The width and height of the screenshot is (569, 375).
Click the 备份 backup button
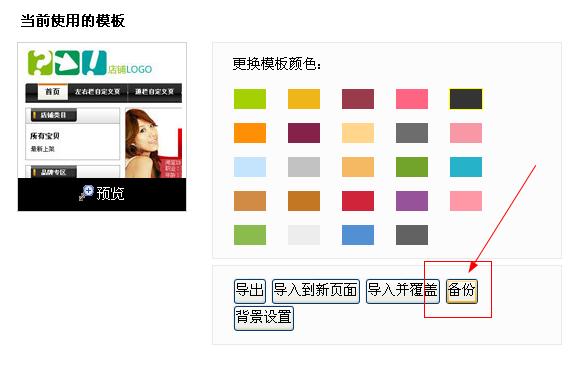(462, 291)
